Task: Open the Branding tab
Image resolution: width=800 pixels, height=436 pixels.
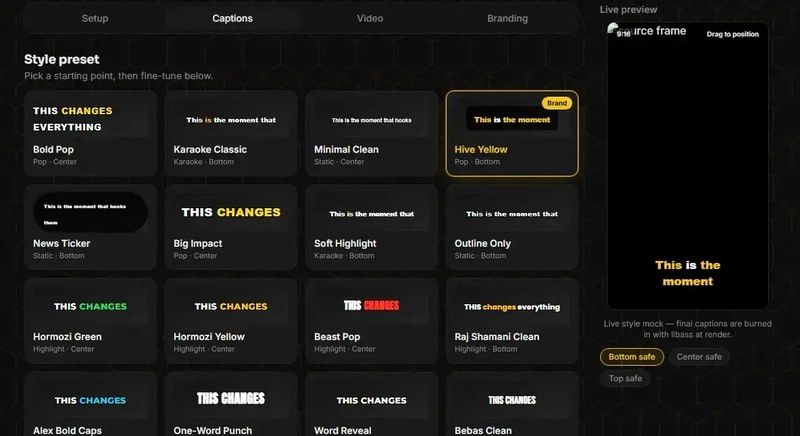Action: click(507, 18)
